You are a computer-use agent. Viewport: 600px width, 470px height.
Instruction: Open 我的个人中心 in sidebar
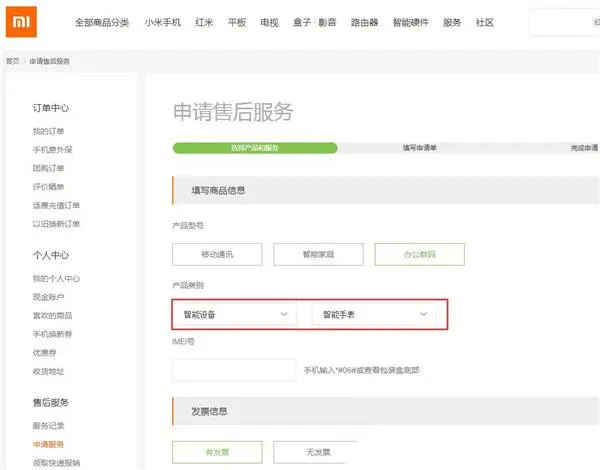[x=56, y=279]
